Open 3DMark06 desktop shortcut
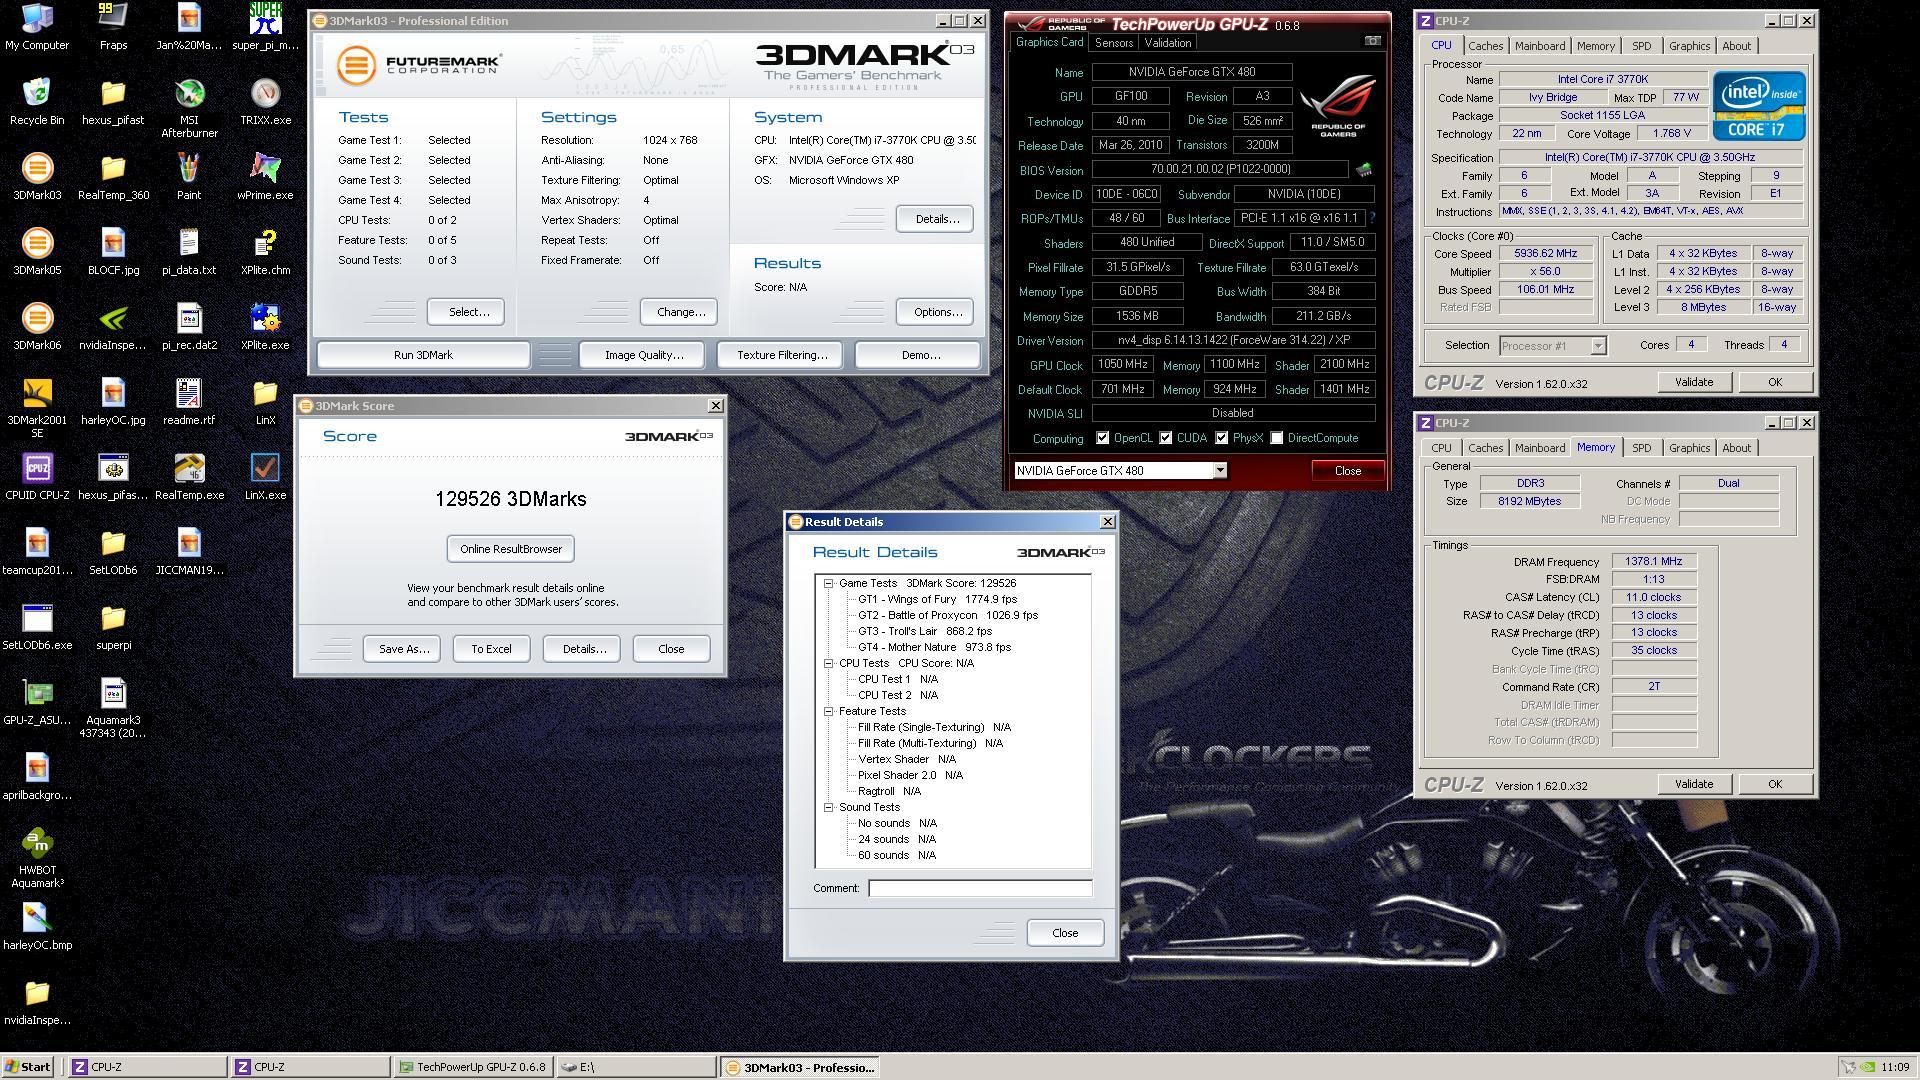Viewport: 1920px width, 1080px height. coord(37,327)
